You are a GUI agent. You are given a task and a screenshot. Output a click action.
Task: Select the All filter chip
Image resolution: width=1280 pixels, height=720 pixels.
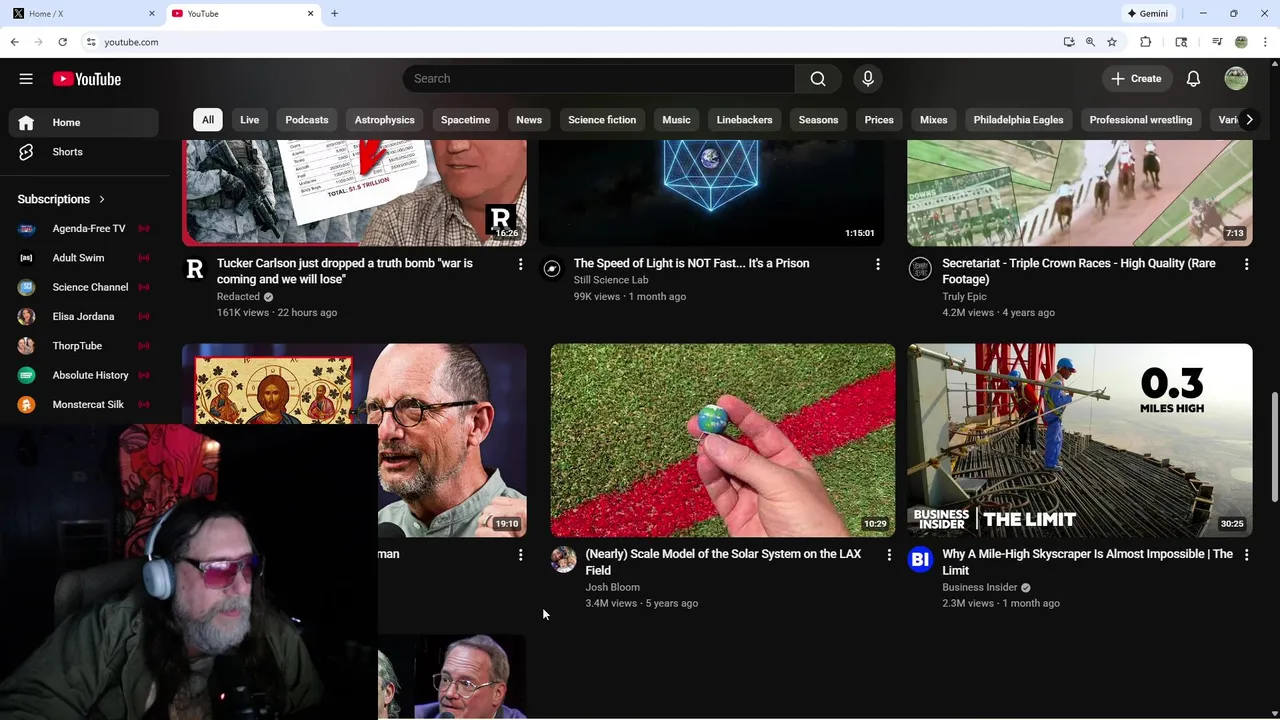(208, 120)
